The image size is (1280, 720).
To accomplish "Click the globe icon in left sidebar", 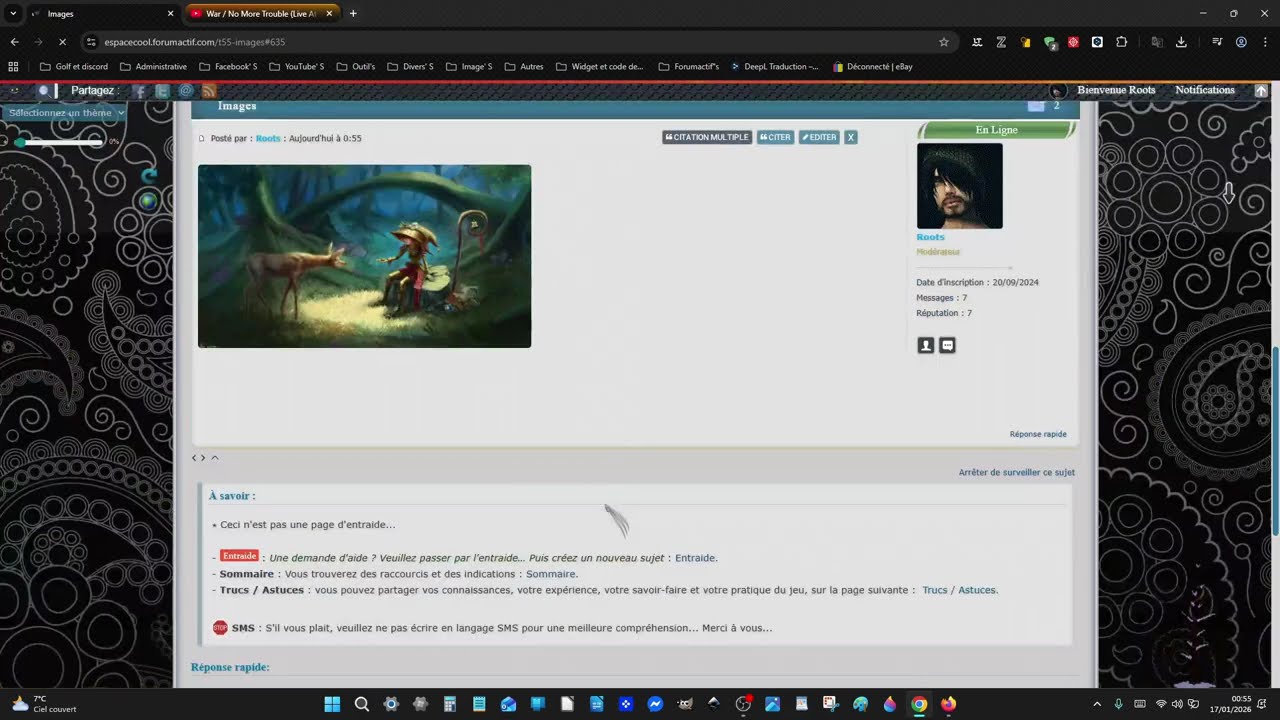I will 148,201.
